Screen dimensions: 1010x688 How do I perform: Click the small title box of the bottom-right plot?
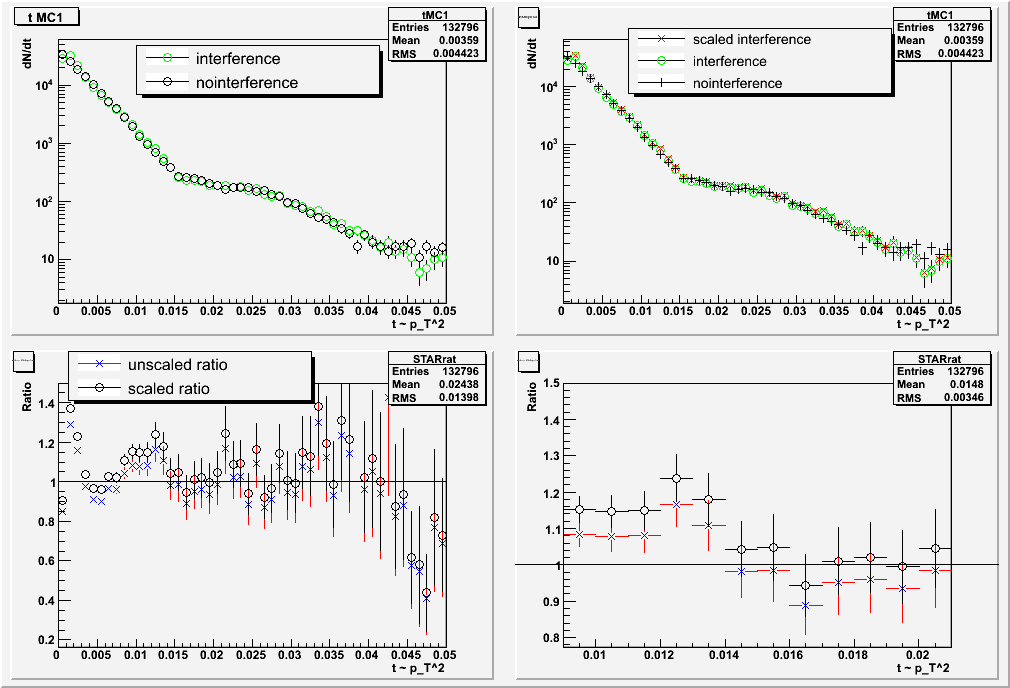tap(529, 357)
